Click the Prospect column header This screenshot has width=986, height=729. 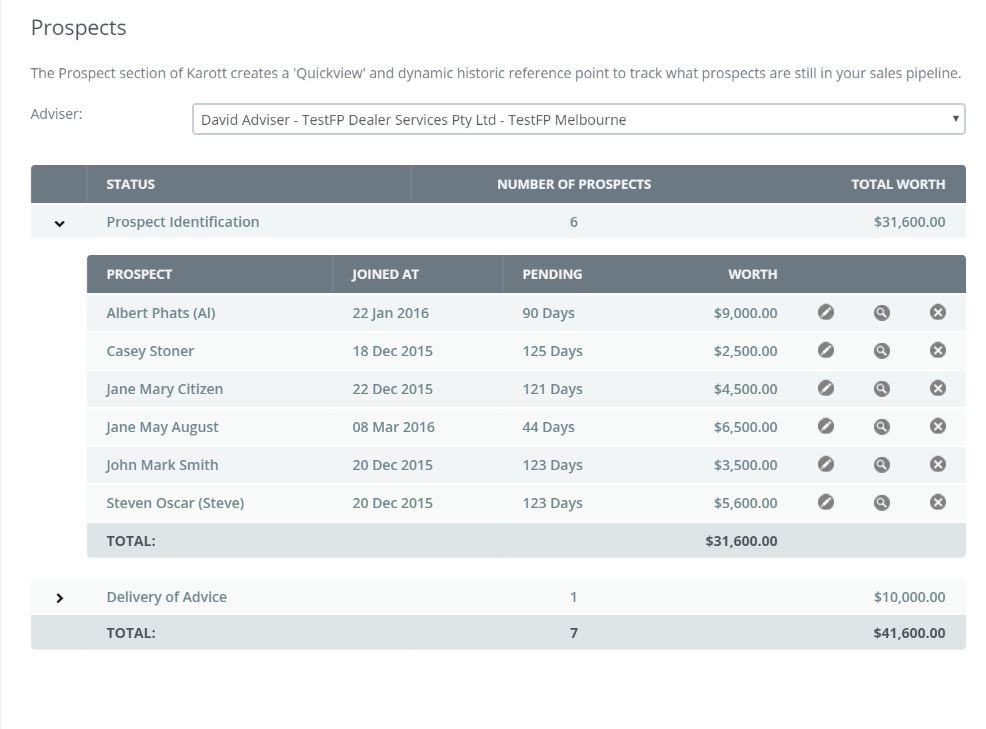139,274
